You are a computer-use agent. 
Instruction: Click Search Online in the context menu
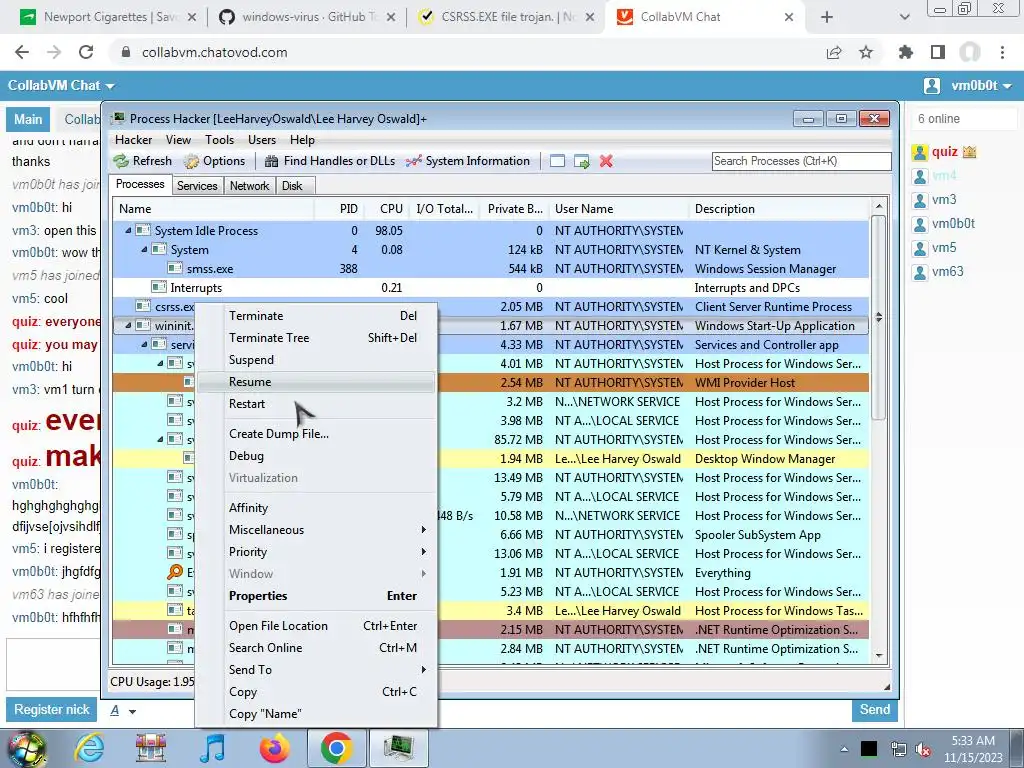point(316,648)
